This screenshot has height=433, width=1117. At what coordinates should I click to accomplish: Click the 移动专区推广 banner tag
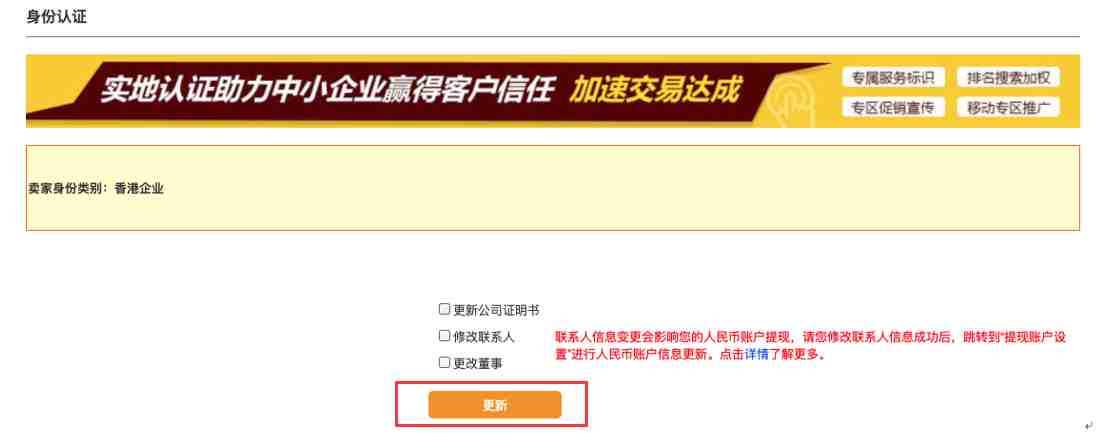click(1008, 108)
